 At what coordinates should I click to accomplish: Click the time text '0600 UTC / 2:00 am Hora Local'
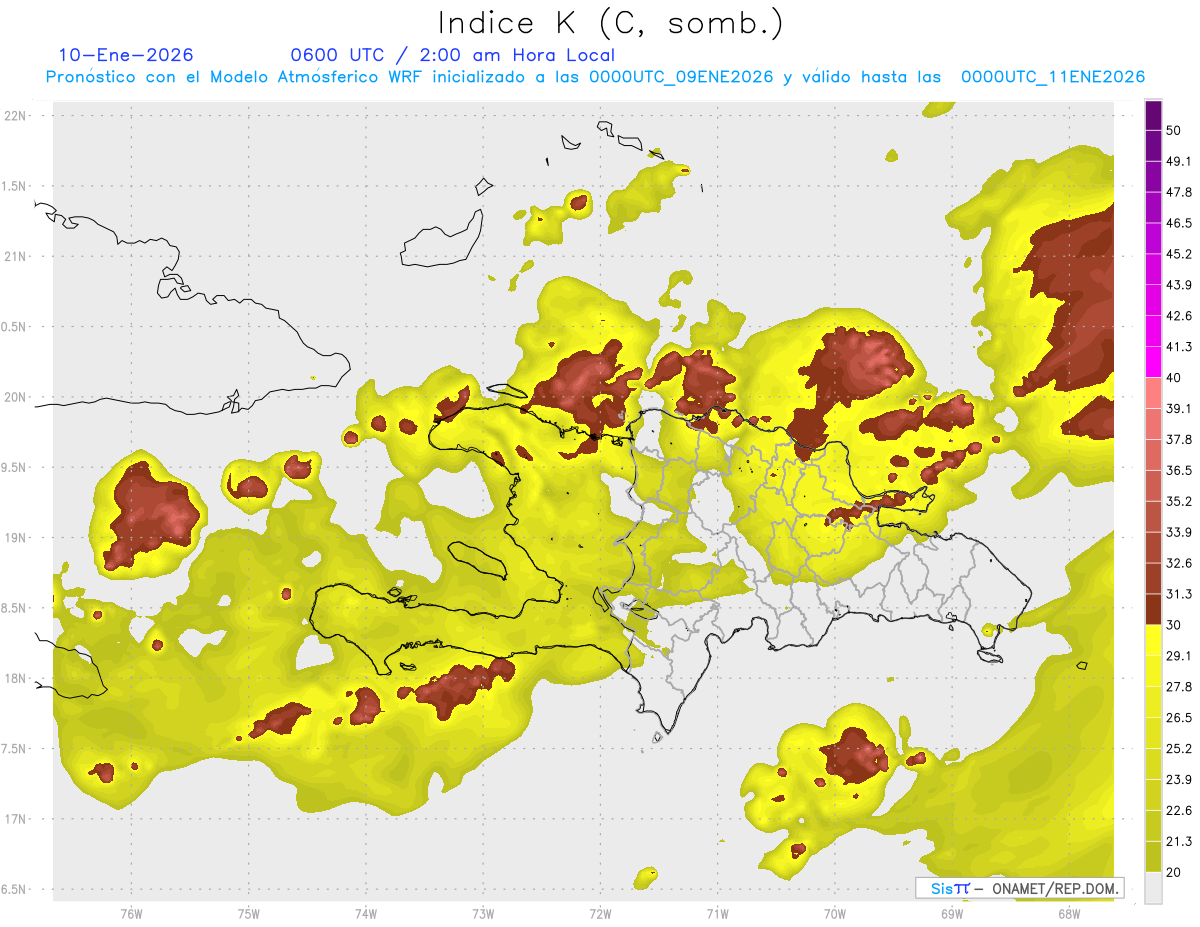[x=452, y=55]
